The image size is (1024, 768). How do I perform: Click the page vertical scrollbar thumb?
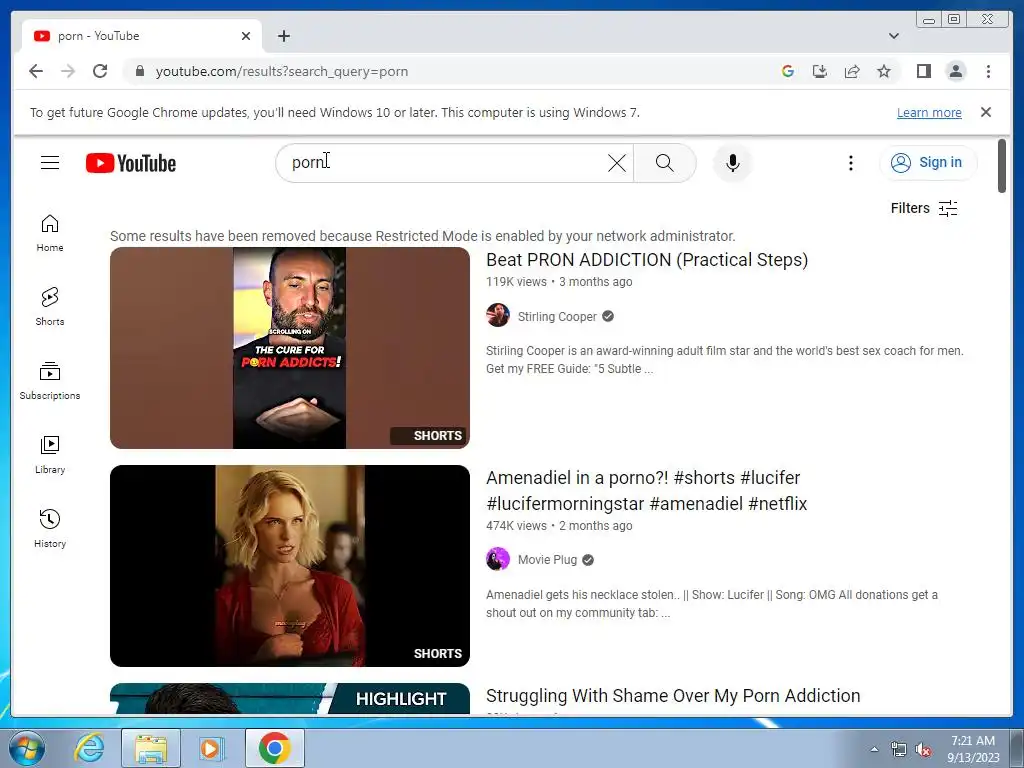coord(1002,166)
